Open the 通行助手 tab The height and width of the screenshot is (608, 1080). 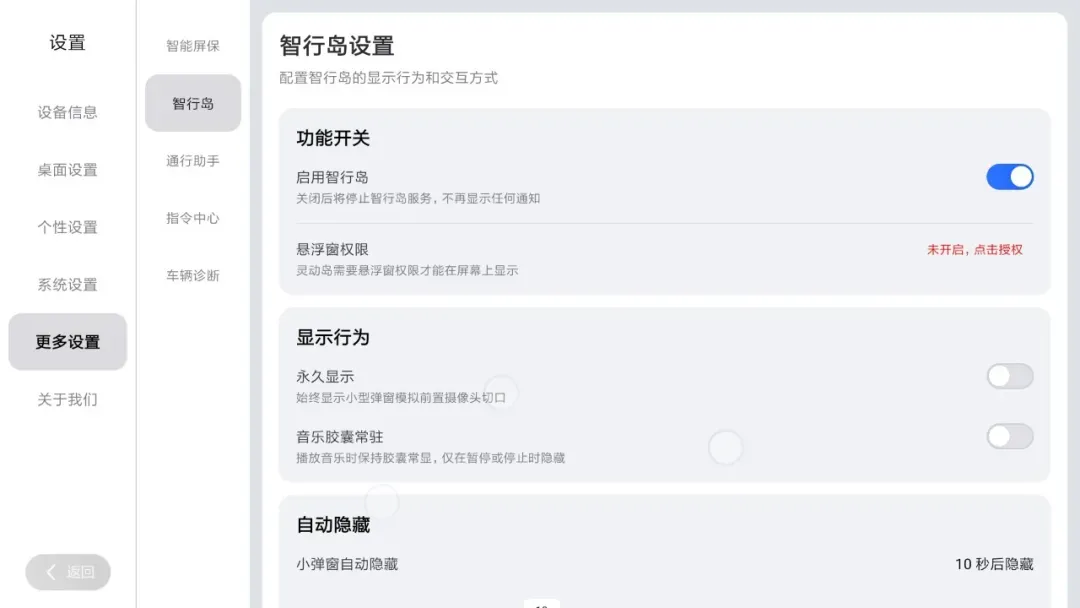192,161
